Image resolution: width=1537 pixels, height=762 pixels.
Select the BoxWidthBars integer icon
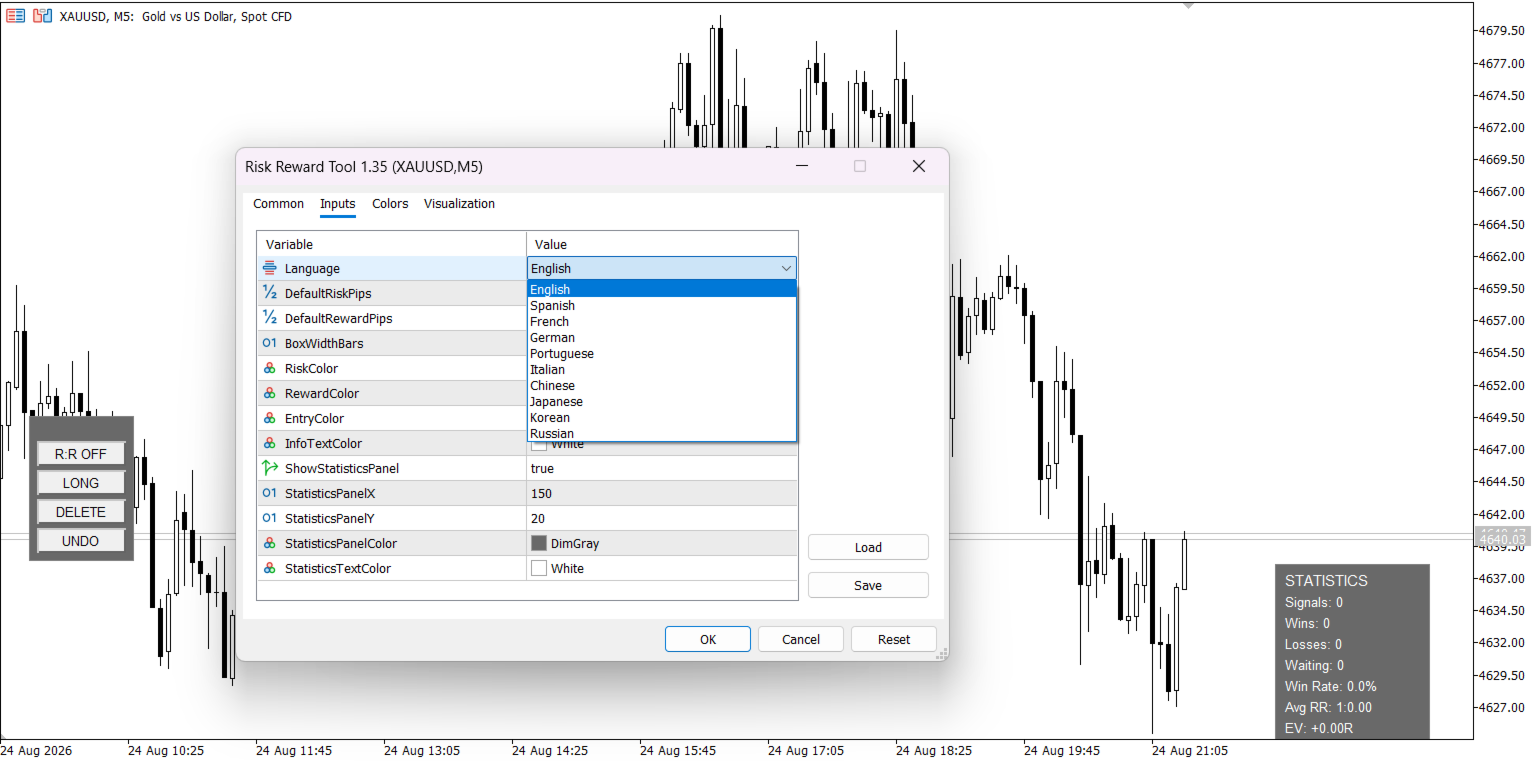[270, 343]
